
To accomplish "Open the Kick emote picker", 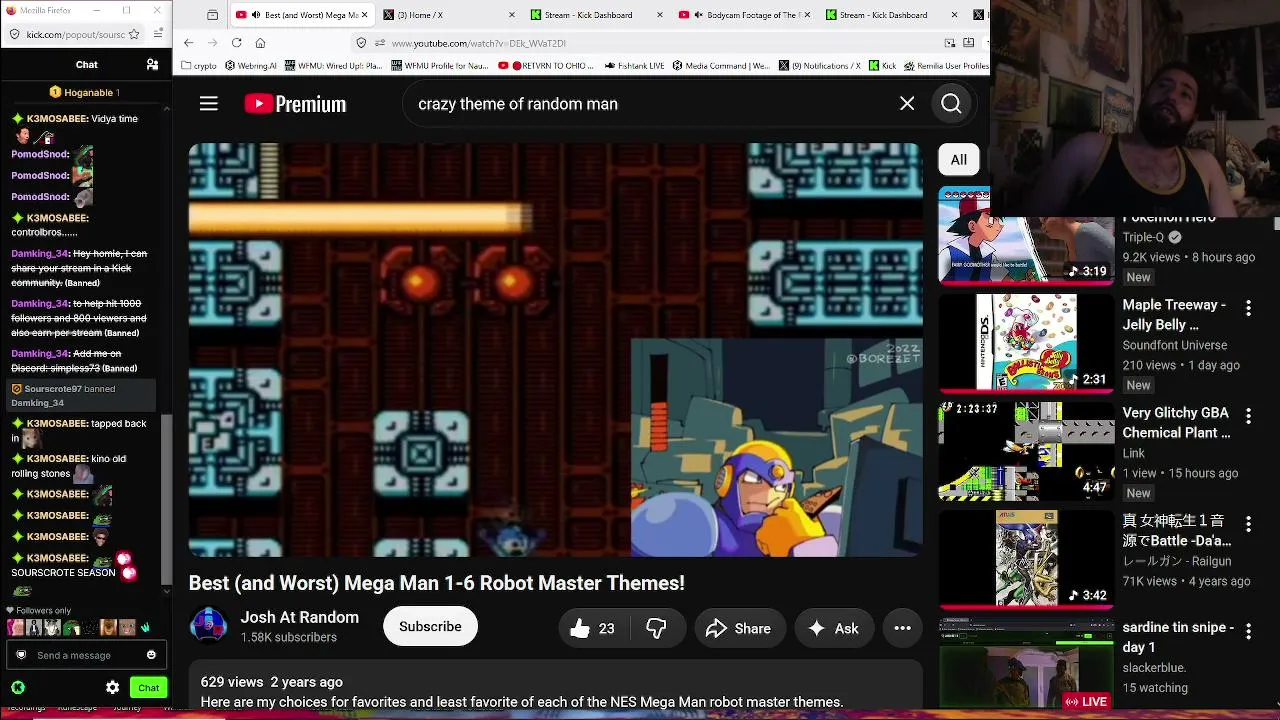I will tap(151, 655).
